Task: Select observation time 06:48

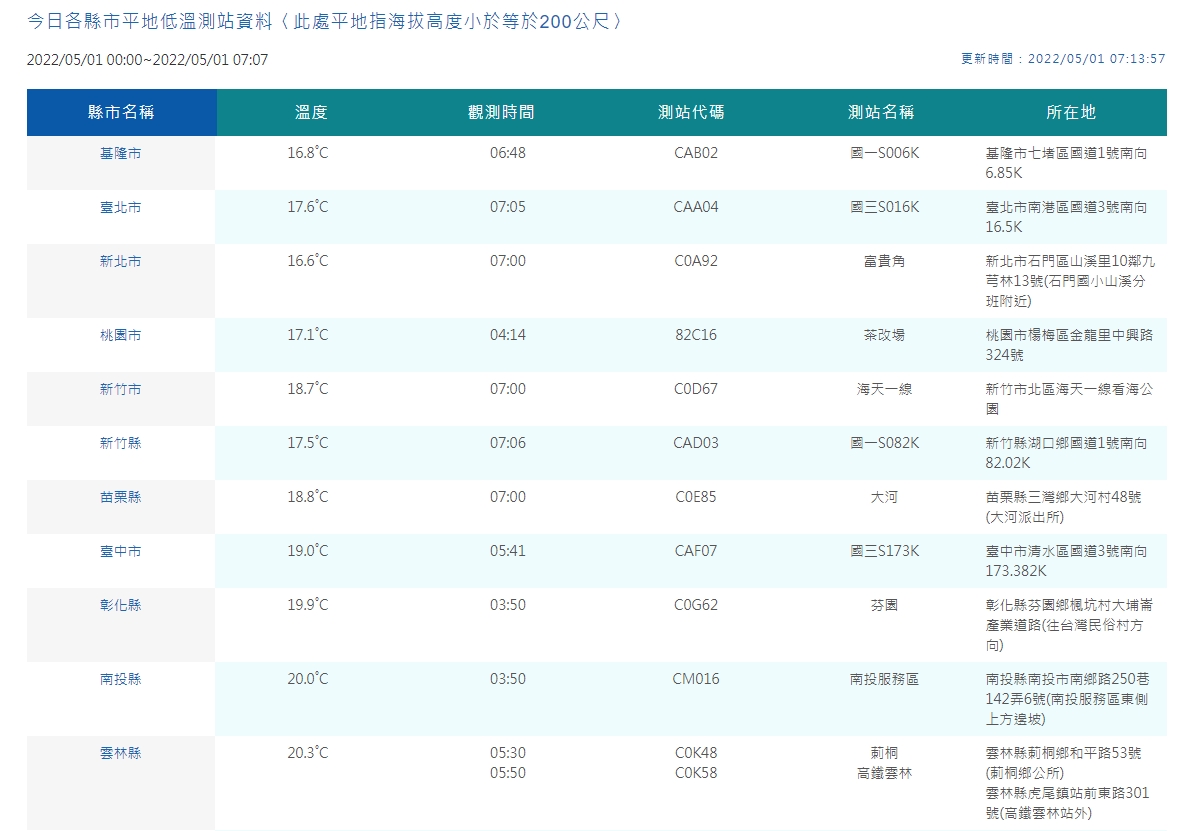Action: click(508, 153)
